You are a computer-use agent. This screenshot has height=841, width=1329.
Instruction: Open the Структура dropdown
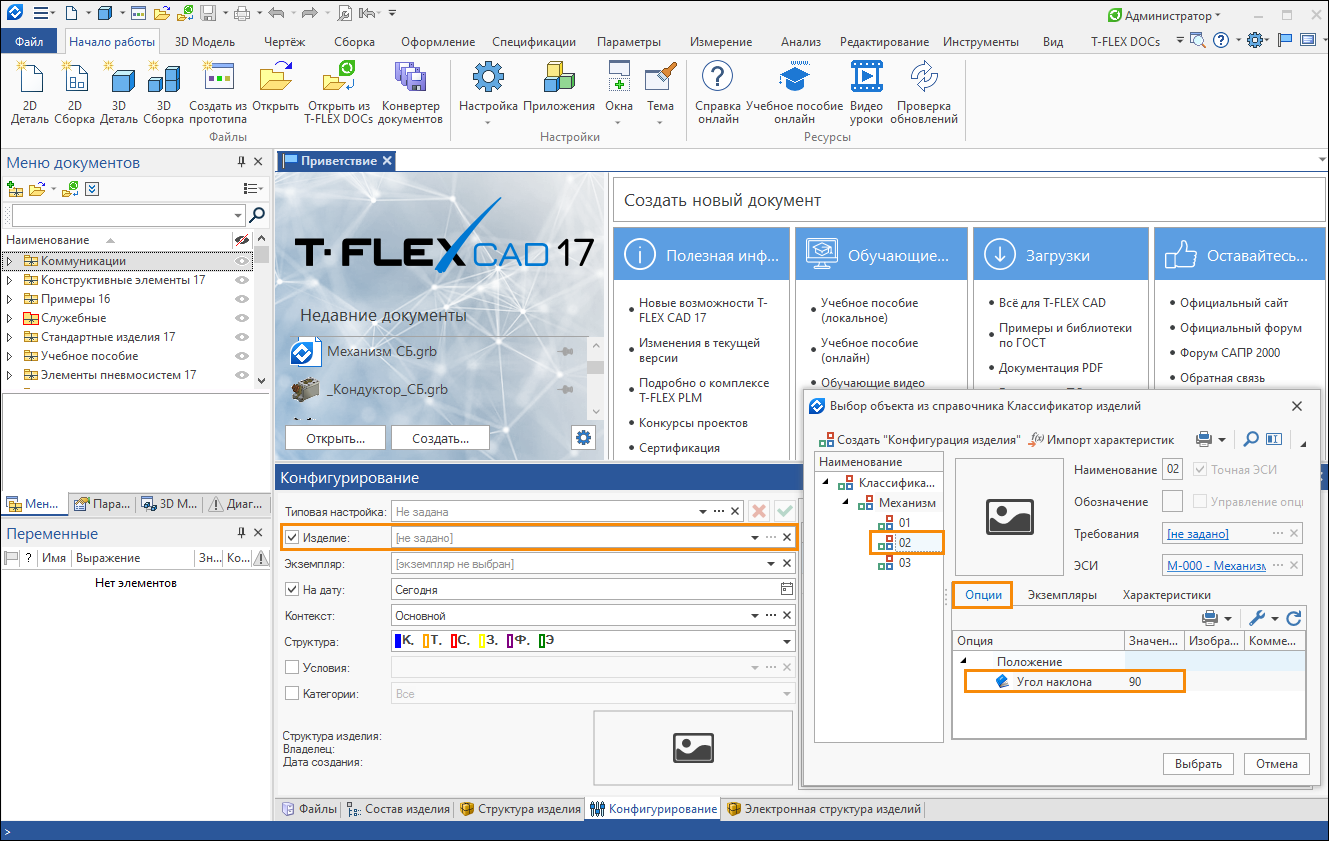(x=787, y=642)
